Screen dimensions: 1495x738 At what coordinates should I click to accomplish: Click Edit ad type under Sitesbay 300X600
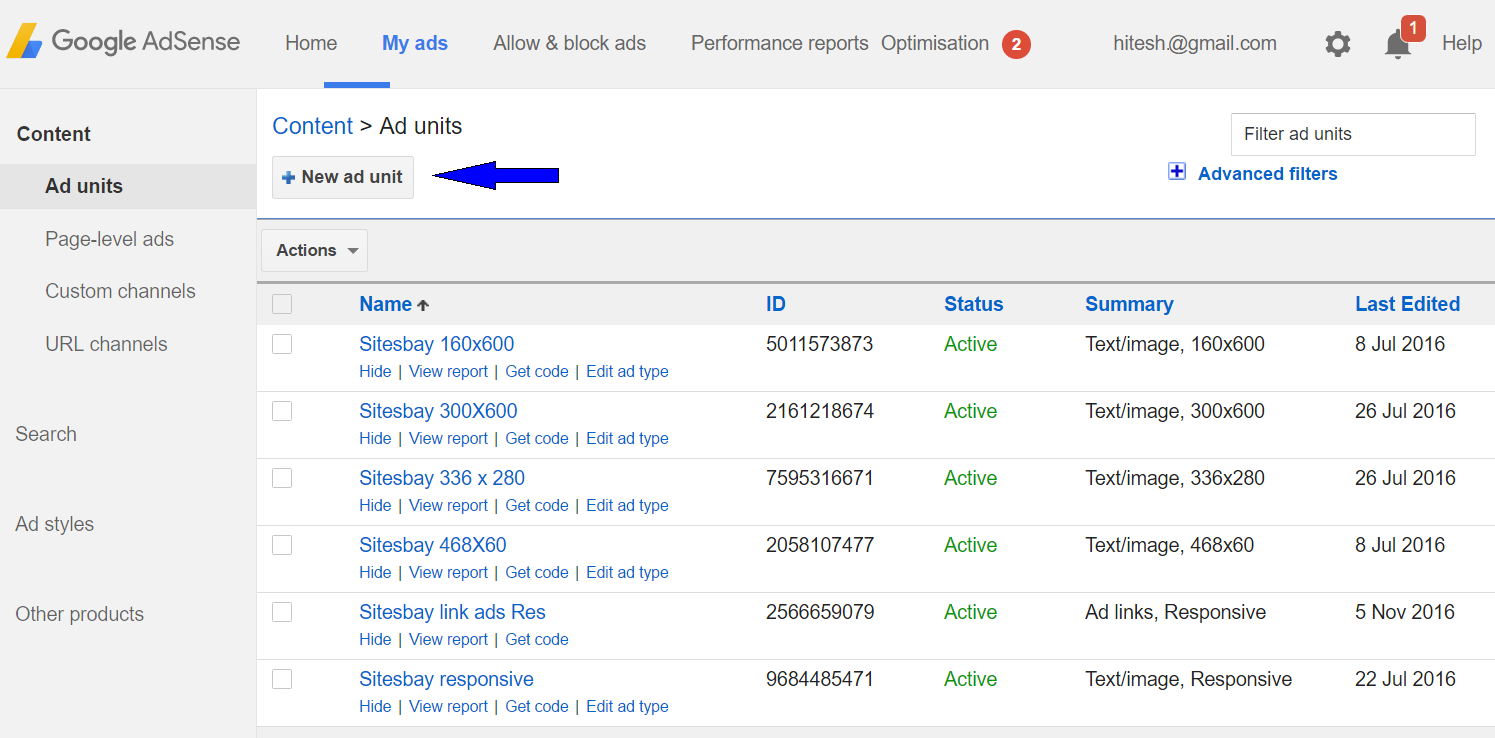pos(627,438)
